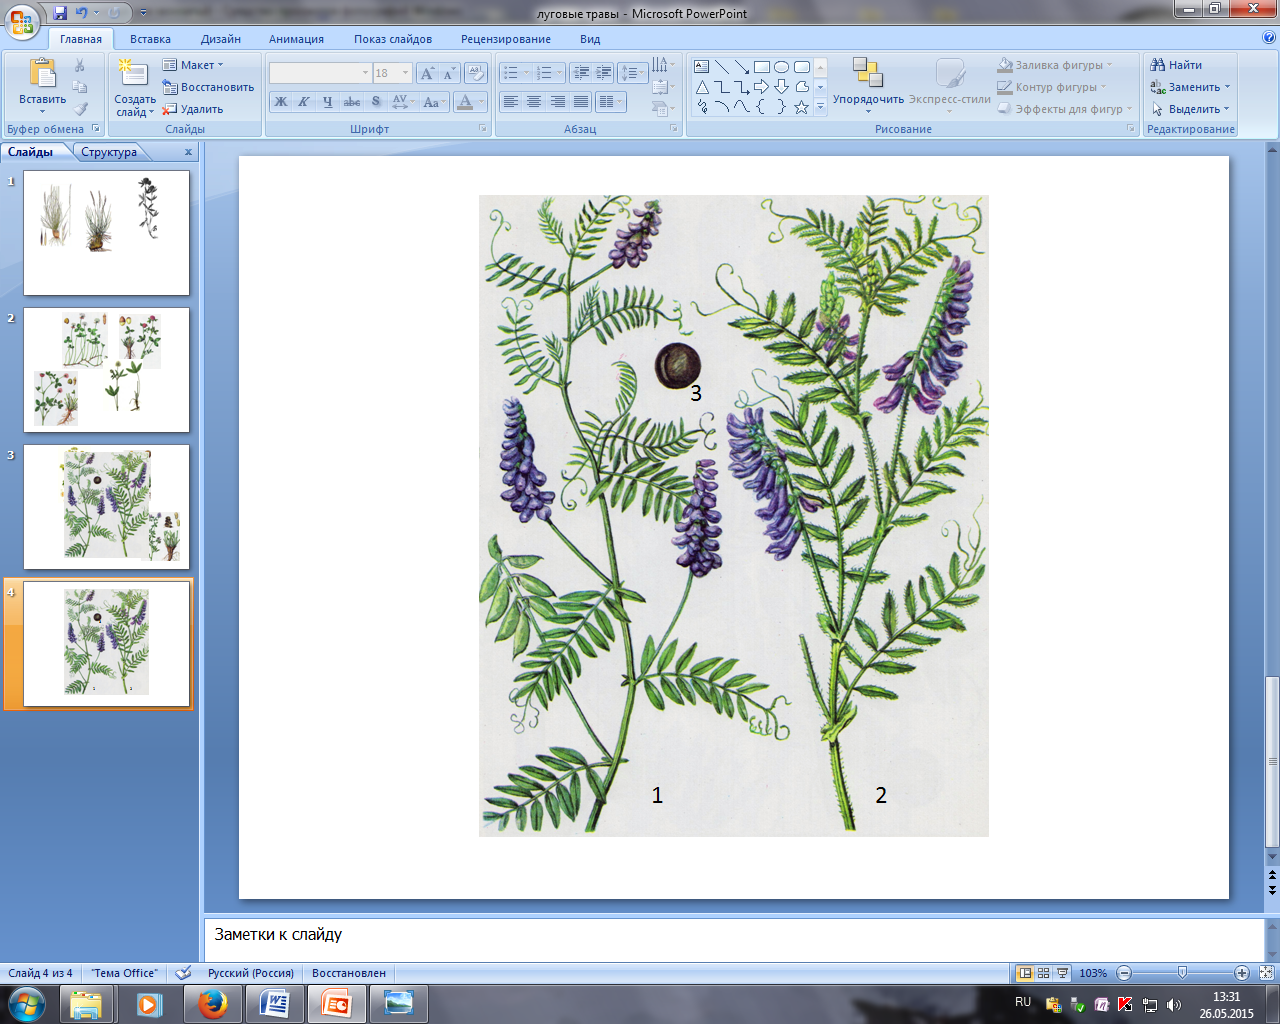Align text right icon
Image resolution: width=1280 pixels, height=1024 pixels.
[x=557, y=102]
